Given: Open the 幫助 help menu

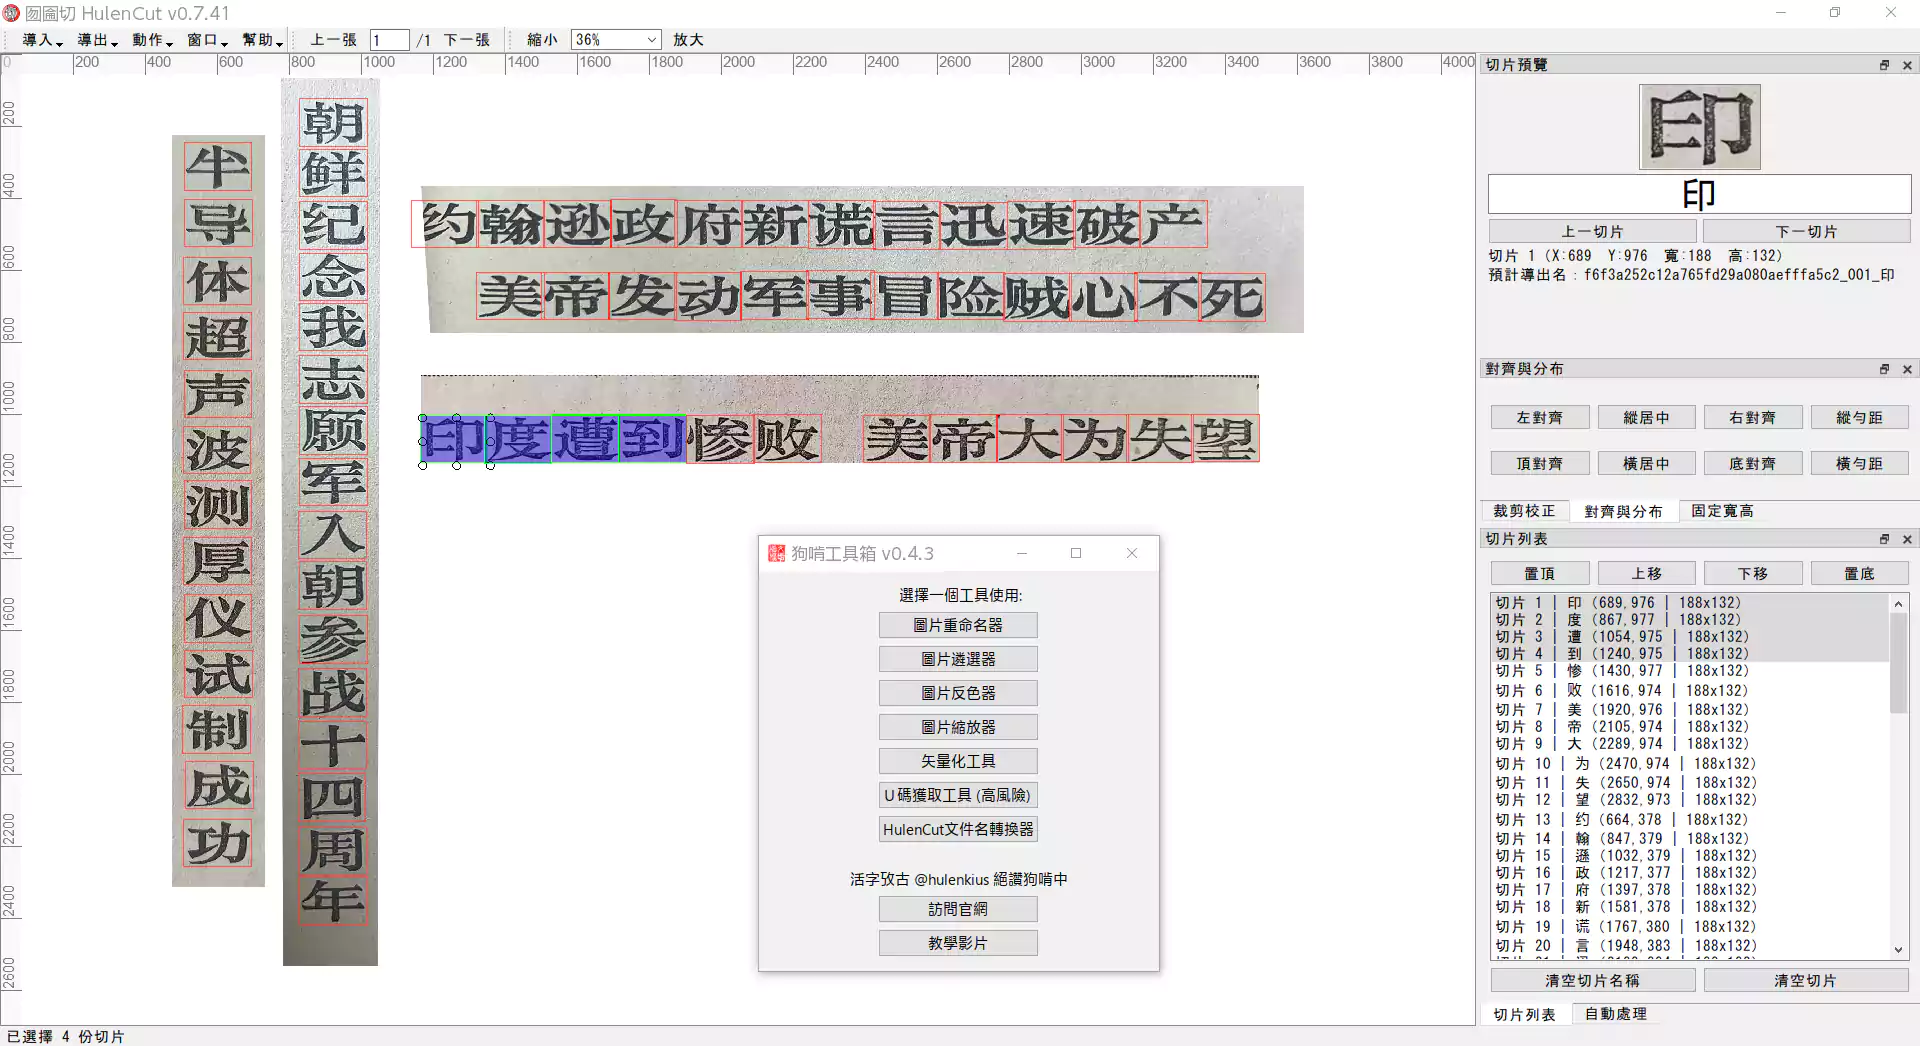Looking at the screenshot, I should [262, 40].
